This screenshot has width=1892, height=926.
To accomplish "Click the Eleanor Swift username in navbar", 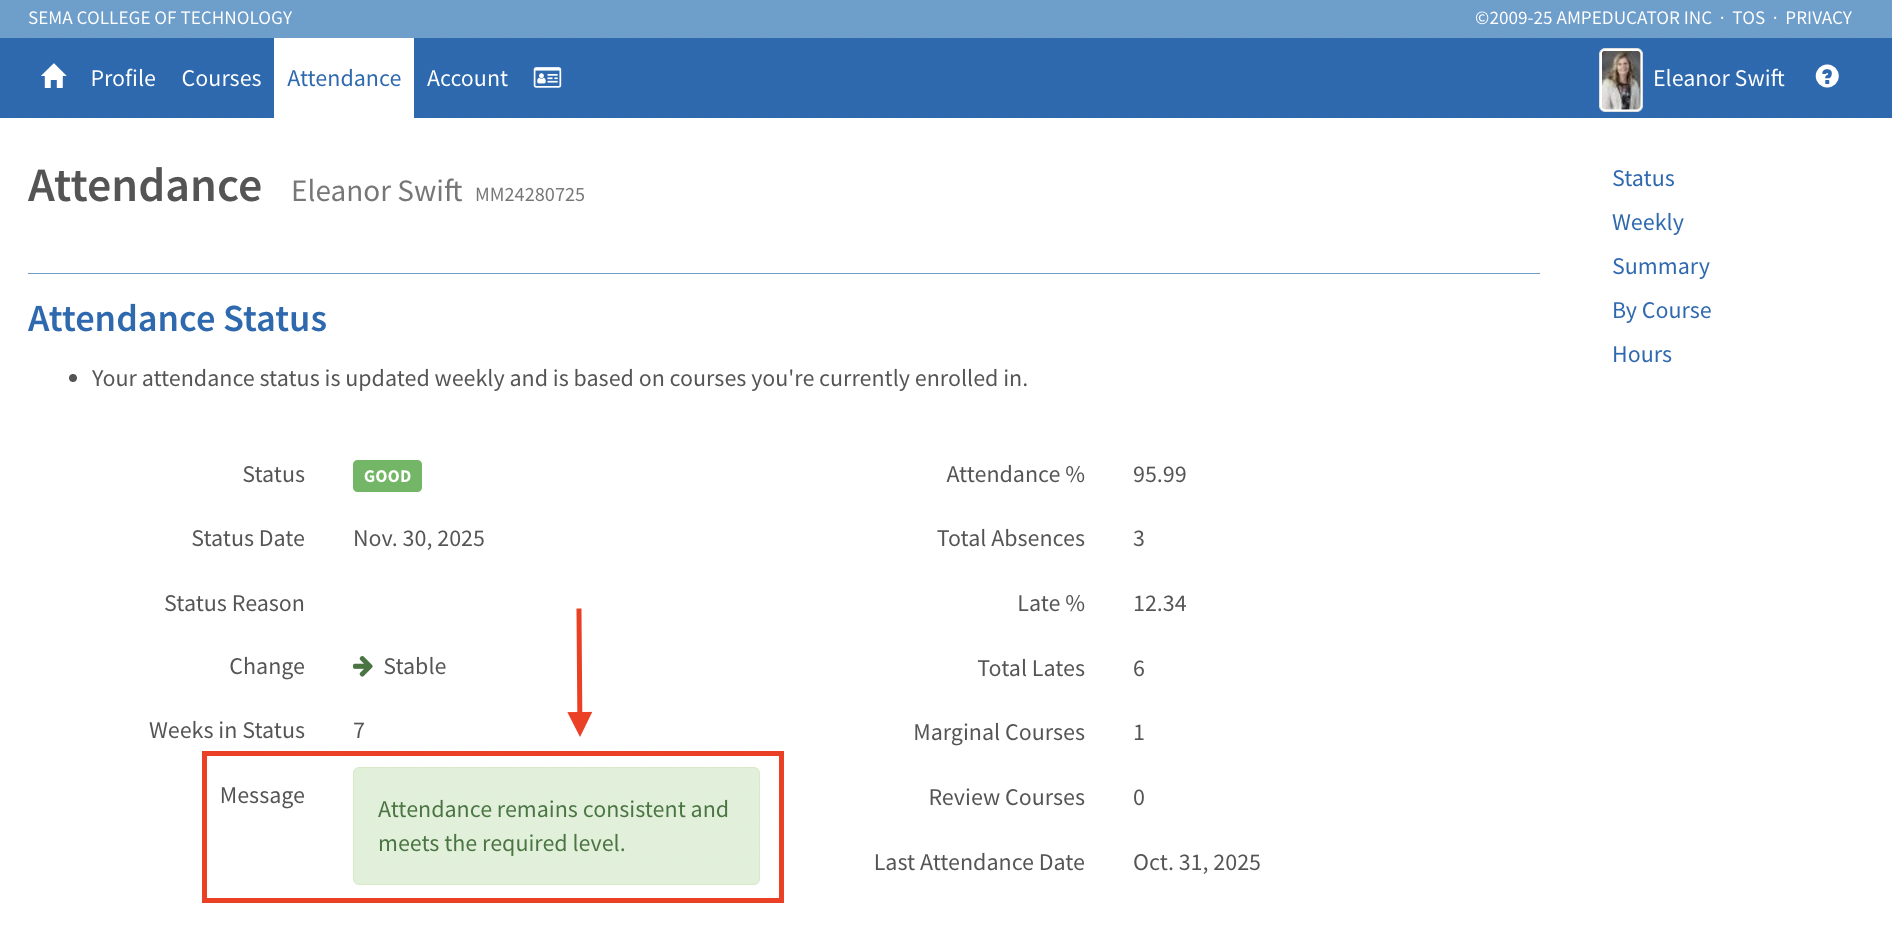I will 1718,78.
